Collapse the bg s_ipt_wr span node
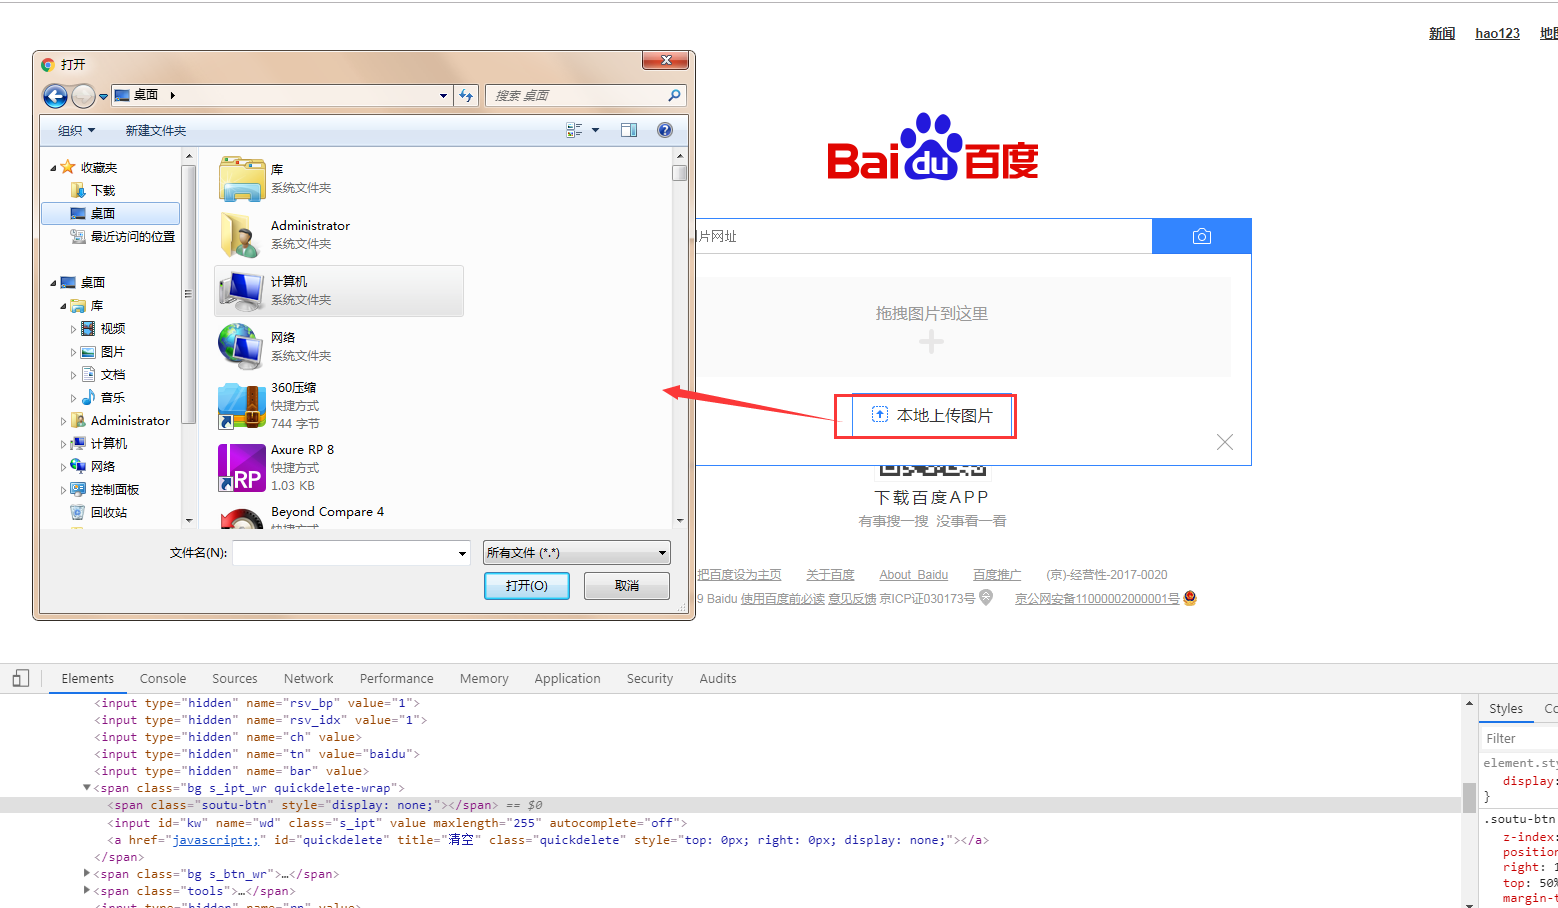The width and height of the screenshot is (1558, 908). [x=87, y=788]
